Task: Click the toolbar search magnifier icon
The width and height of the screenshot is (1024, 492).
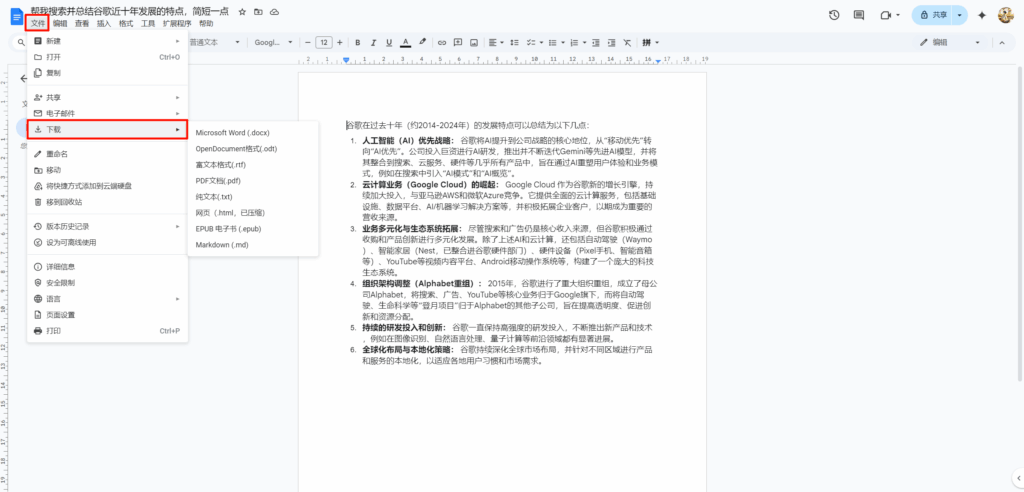Action: coord(22,42)
